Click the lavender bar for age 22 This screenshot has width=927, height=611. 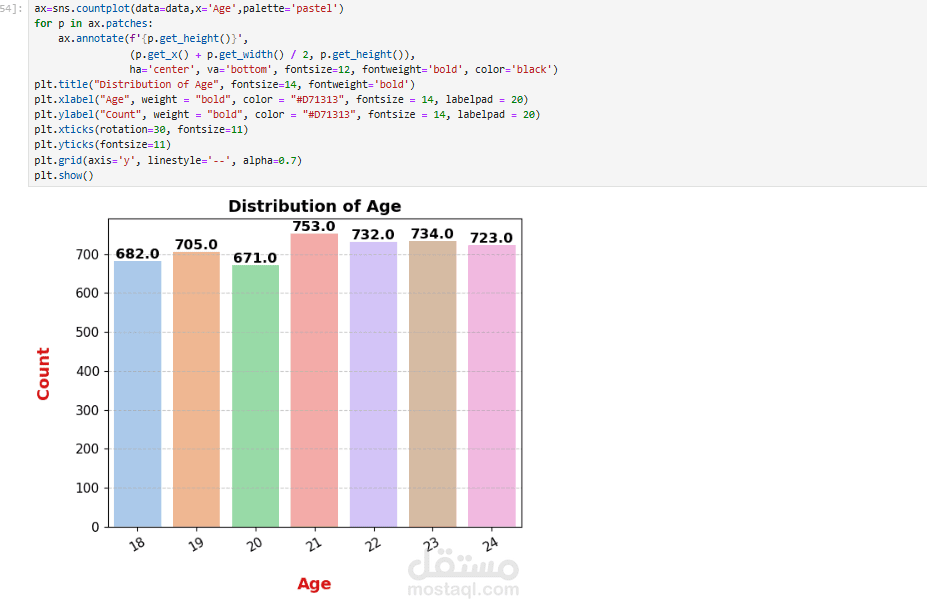click(x=373, y=384)
